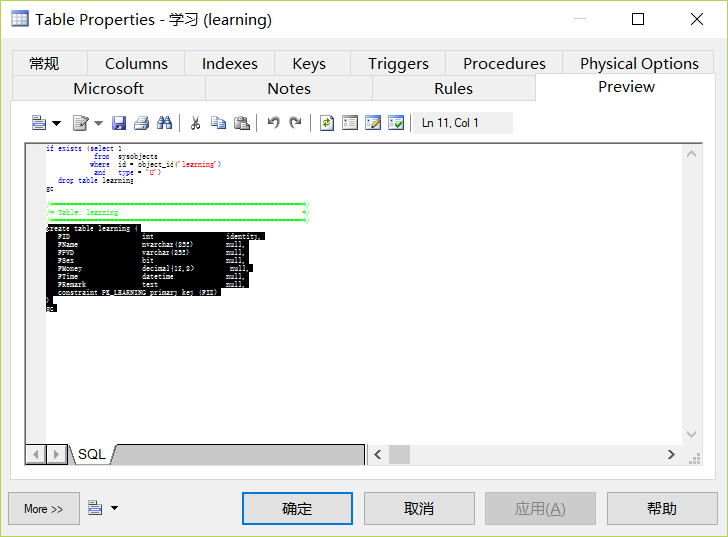
Task: Expand the editor menu dropdown arrow
Action: click(56, 123)
